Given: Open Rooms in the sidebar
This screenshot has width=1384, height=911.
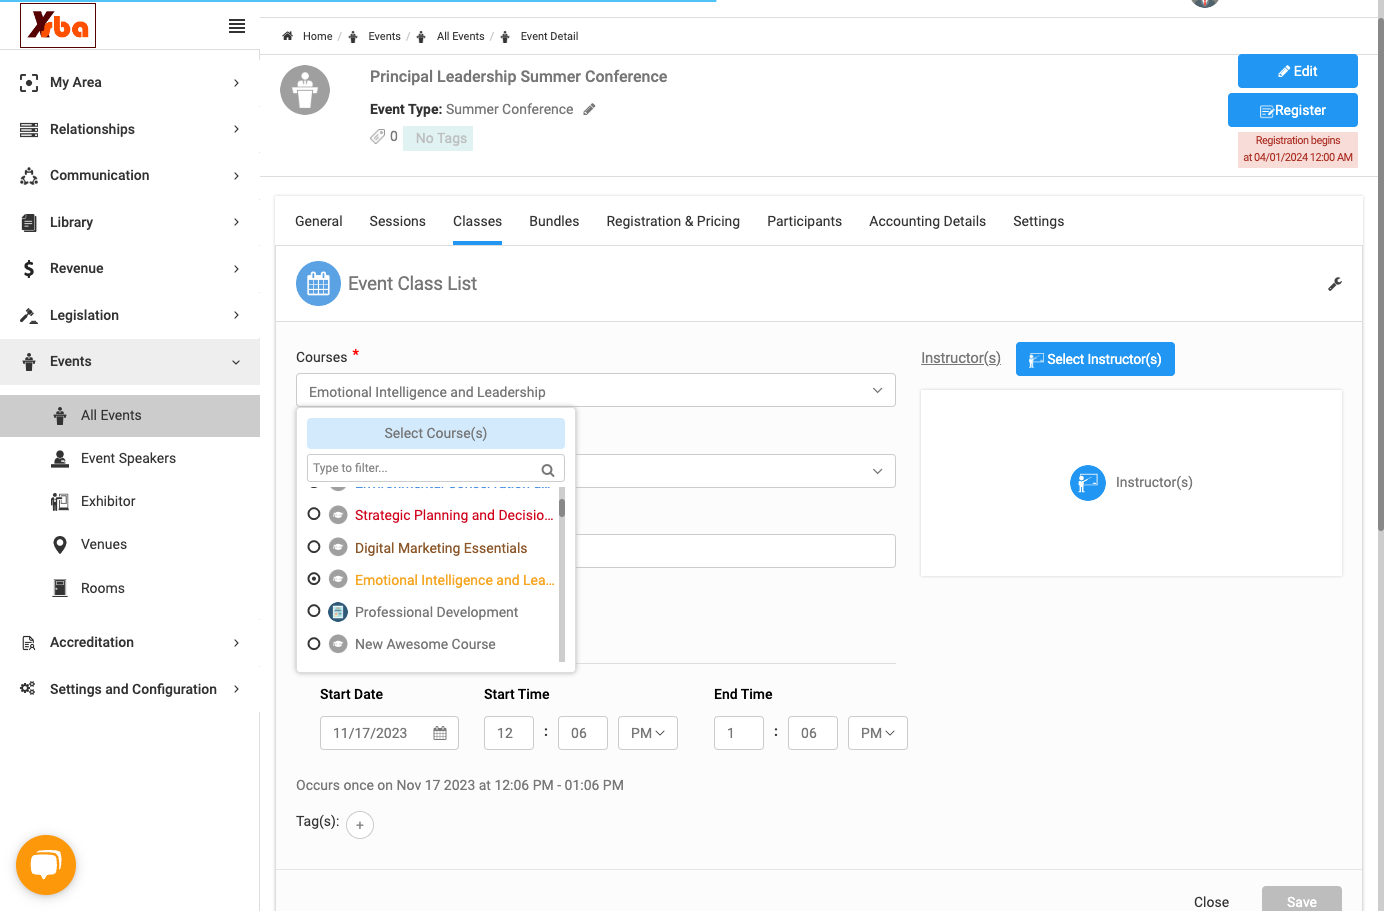Looking at the screenshot, I should [x=103, y=588].
